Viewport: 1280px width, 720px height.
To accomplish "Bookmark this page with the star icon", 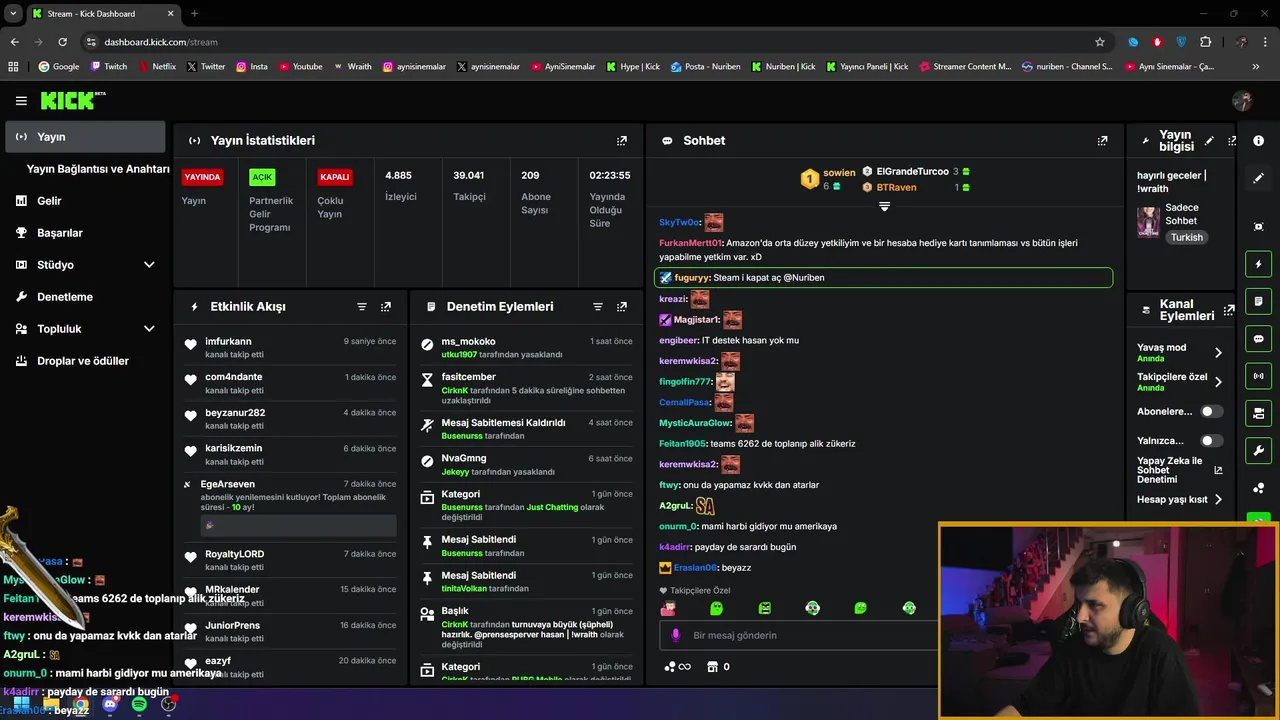I will pos(1100,42).
